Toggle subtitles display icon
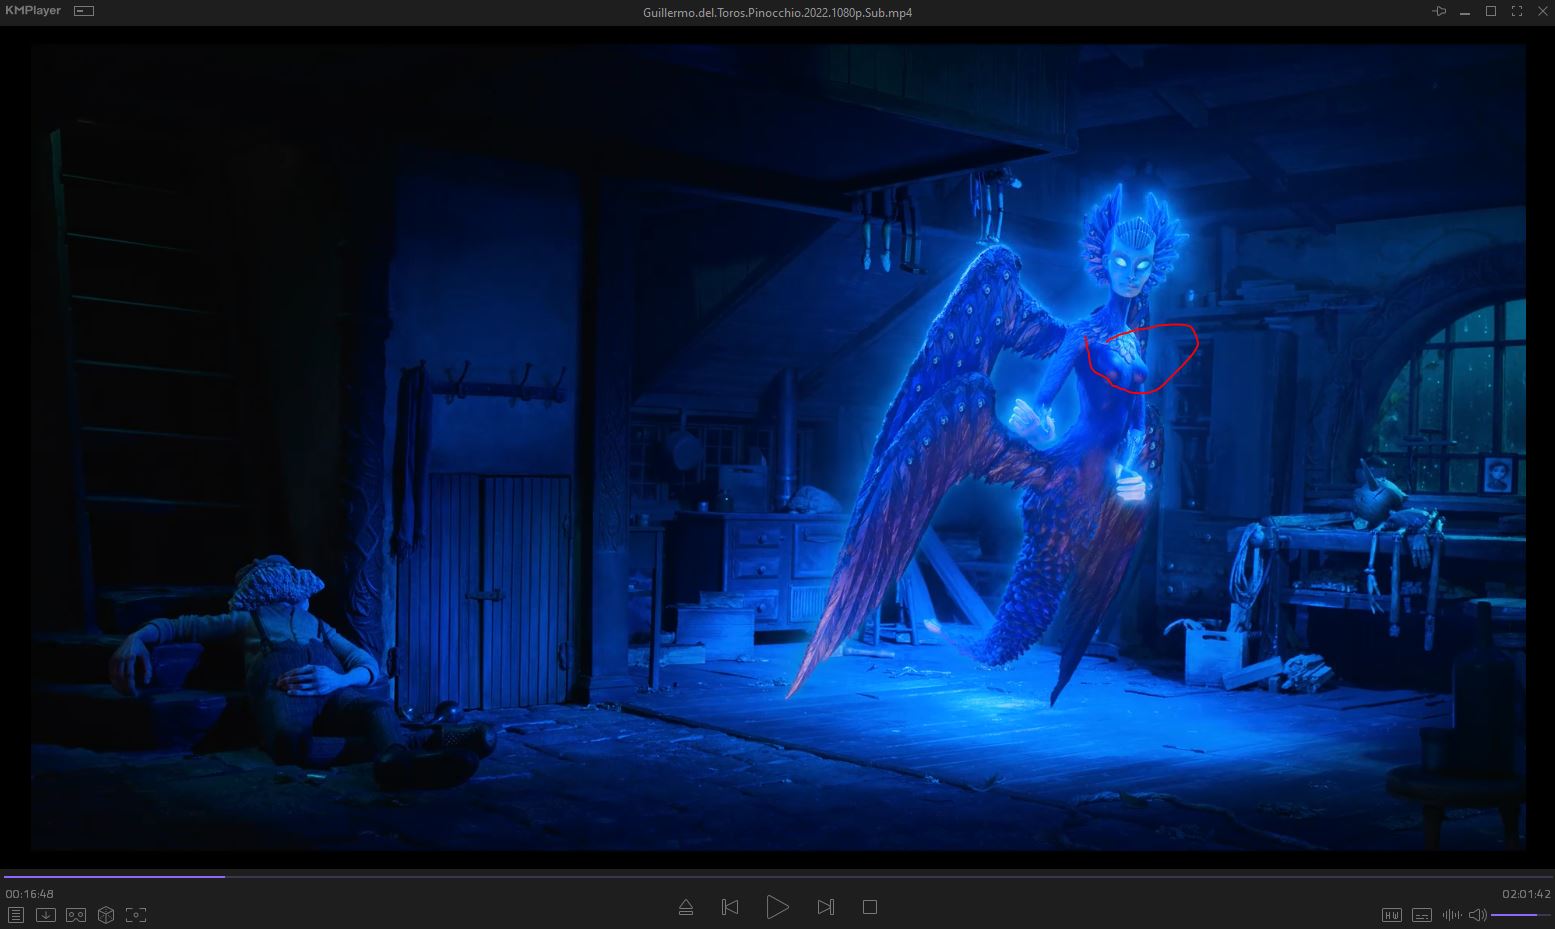This screenshot has height=929, width=1555. click(1421, 915)
